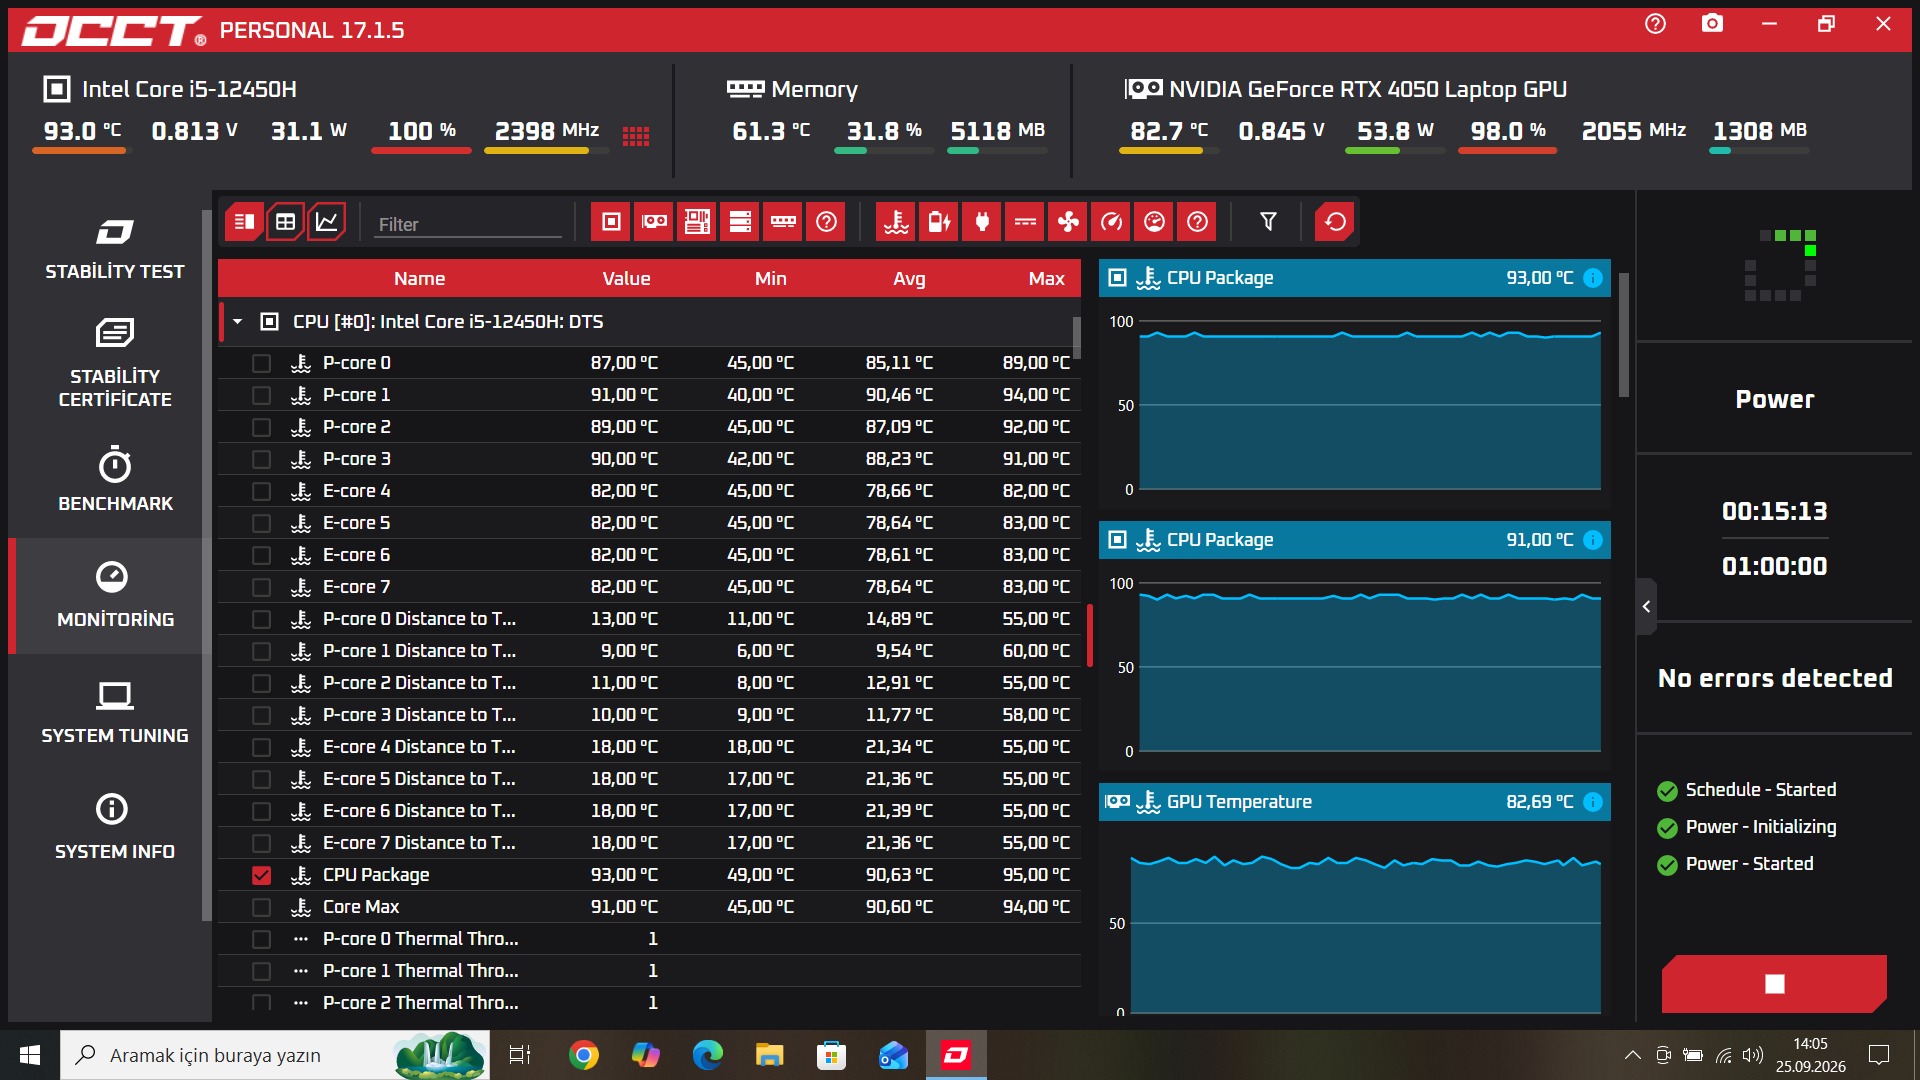Select the E-core 6 row
The image size is (1920, 1080).
point(649,555)
